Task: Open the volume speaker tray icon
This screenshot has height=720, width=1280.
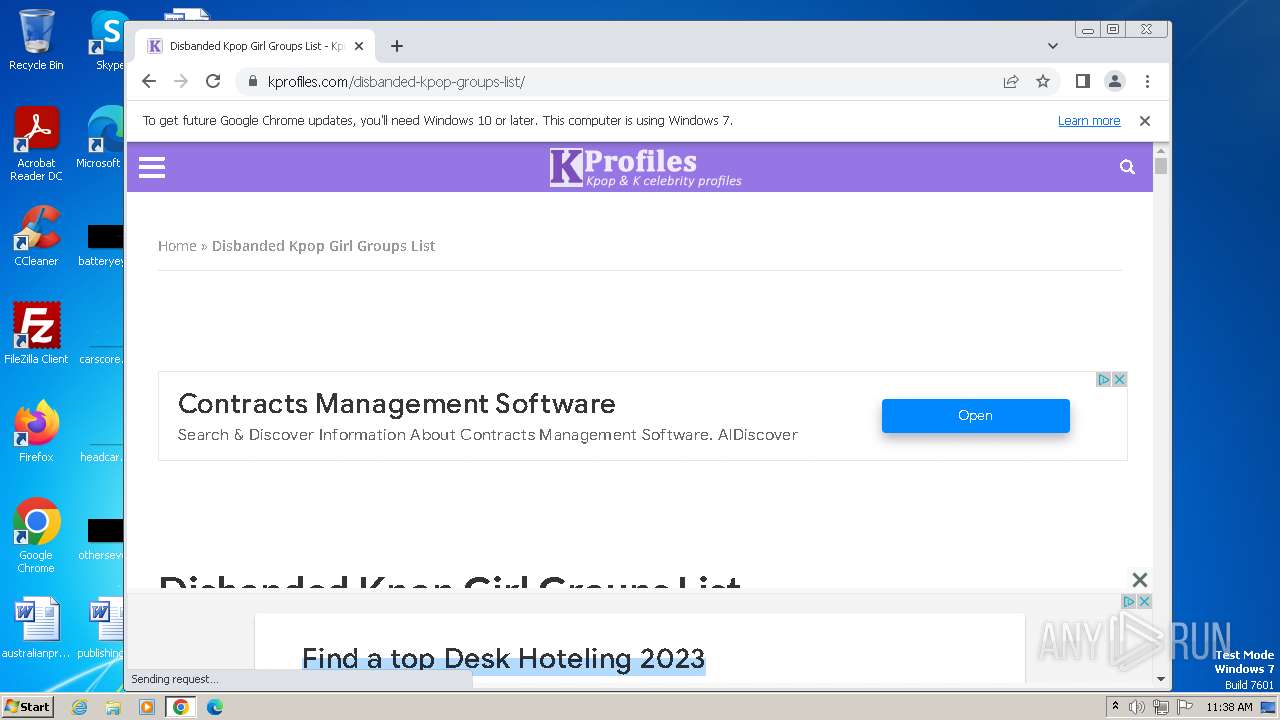Action: pyautogui.click(x=1137, y=707)
